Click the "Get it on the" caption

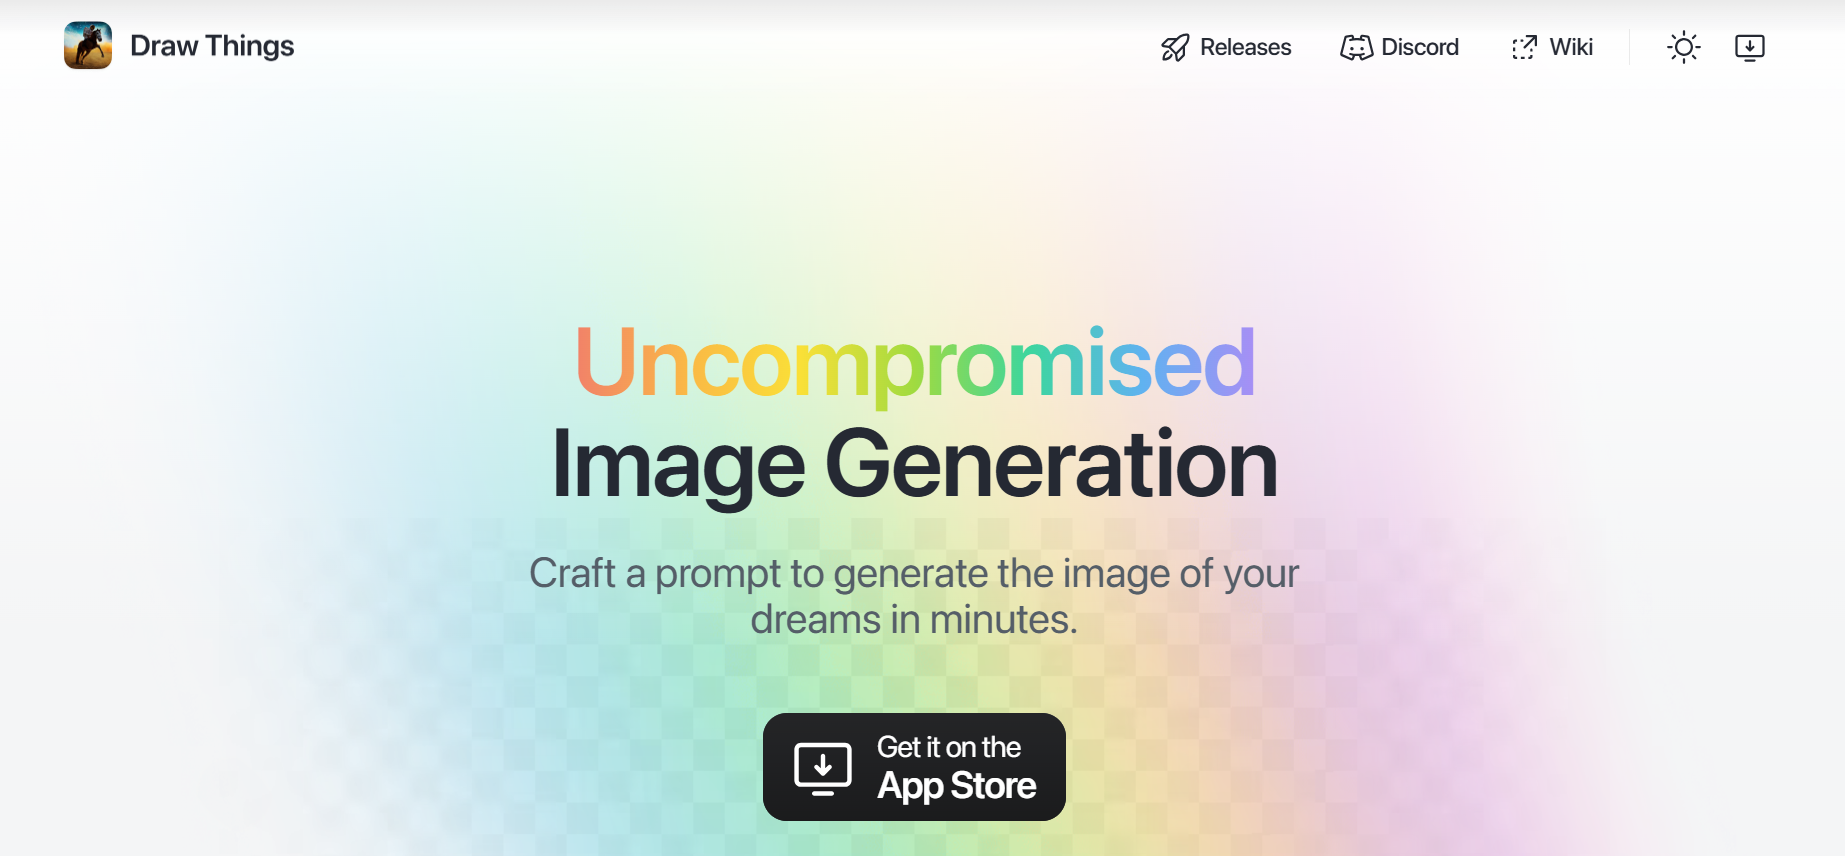point(949,747)
